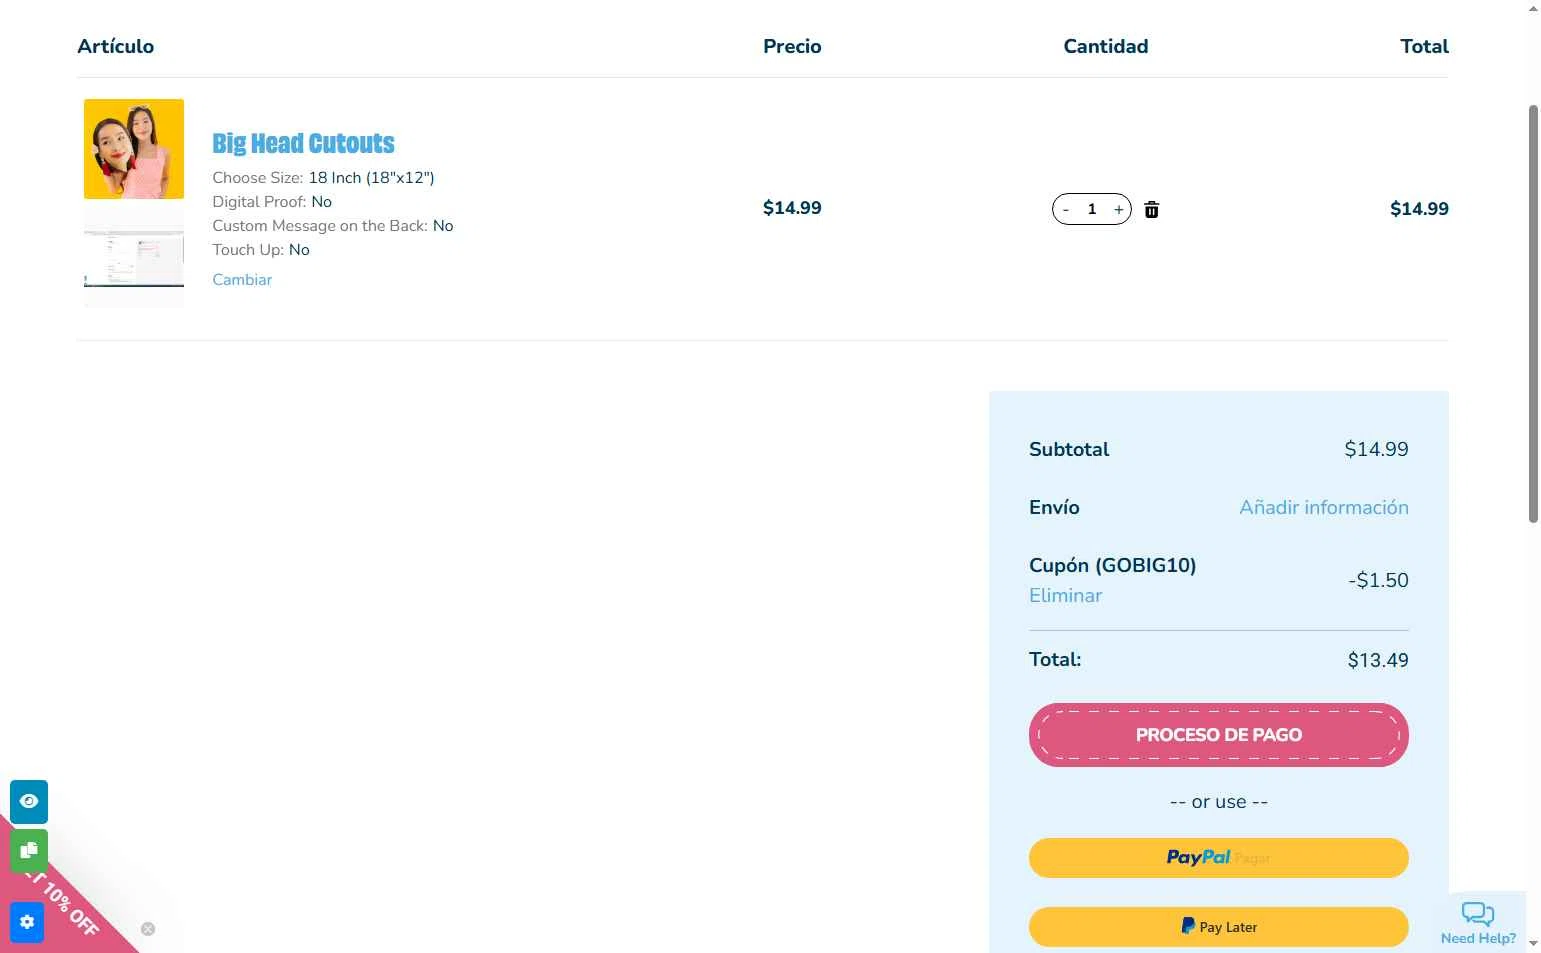Close the 10% OFF promo banner
1541x953 pixels.
(x=148, y=929)
